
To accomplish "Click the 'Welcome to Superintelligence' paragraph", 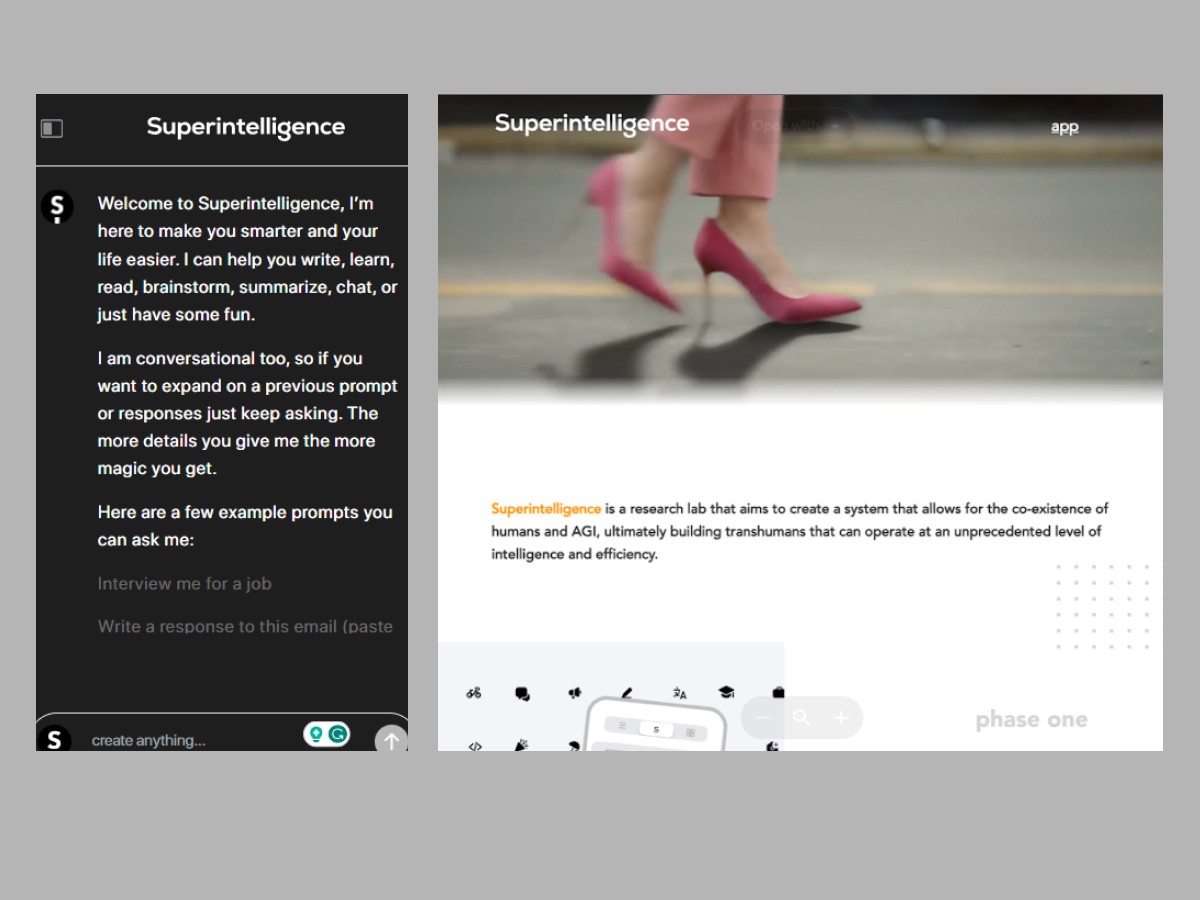I will tap(247, 259).
